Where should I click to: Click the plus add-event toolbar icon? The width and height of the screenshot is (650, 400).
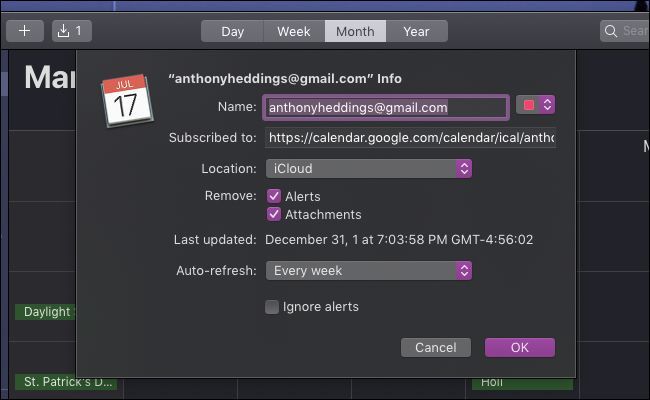point(24,31)
